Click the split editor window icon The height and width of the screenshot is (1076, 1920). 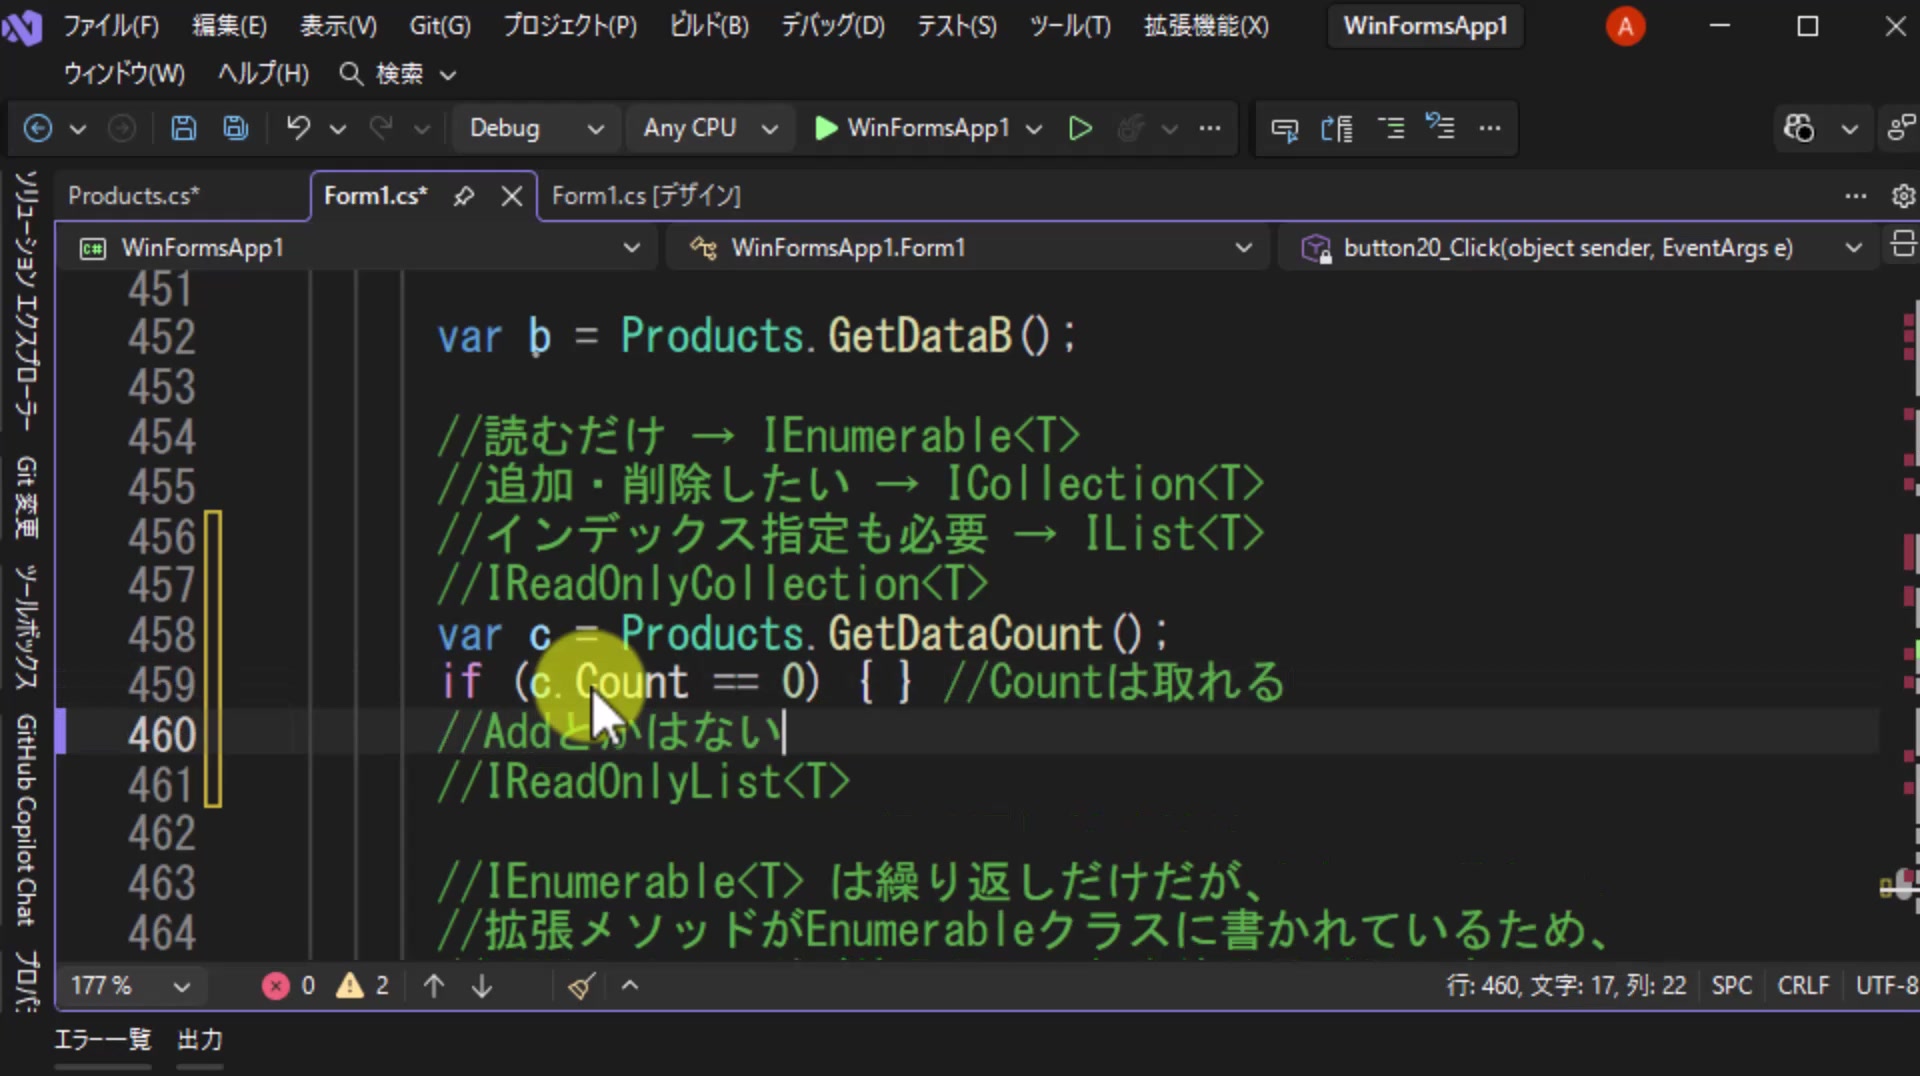[x=1903, y=244]
